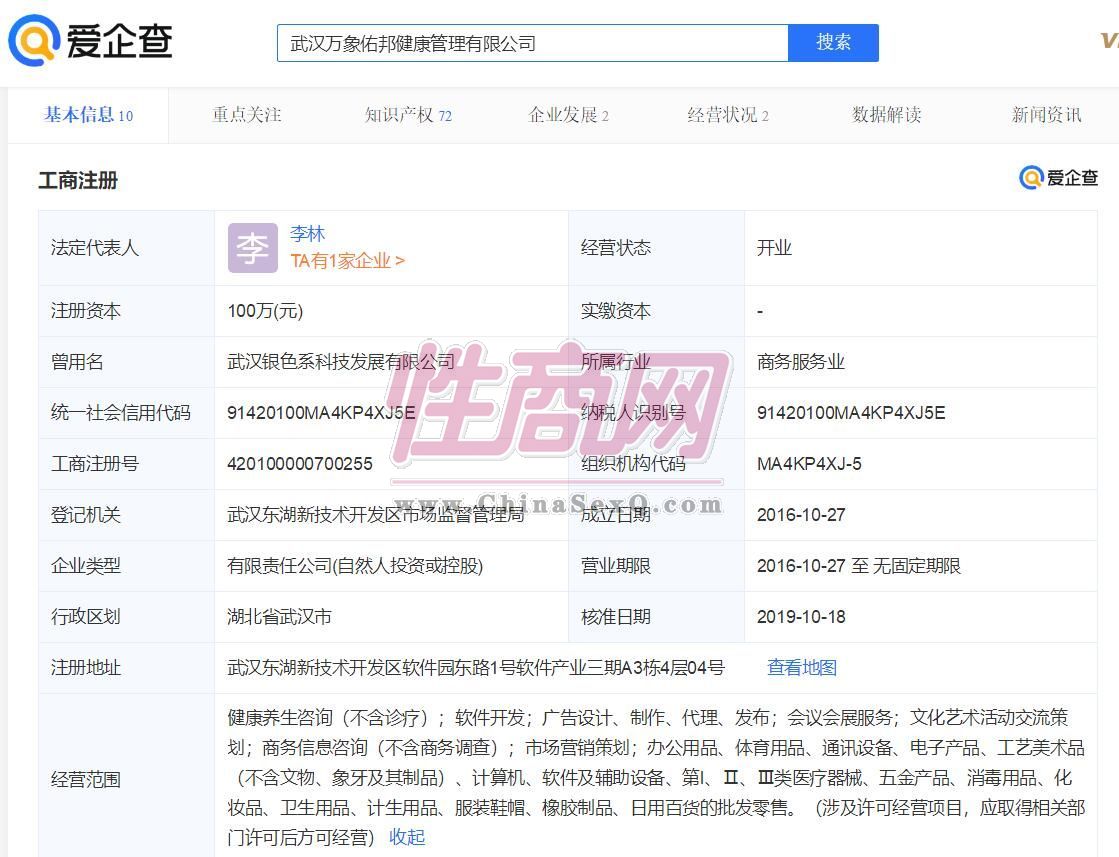
Task: Expand the TA有1家企业 link
Action: [x=347, y=261]
